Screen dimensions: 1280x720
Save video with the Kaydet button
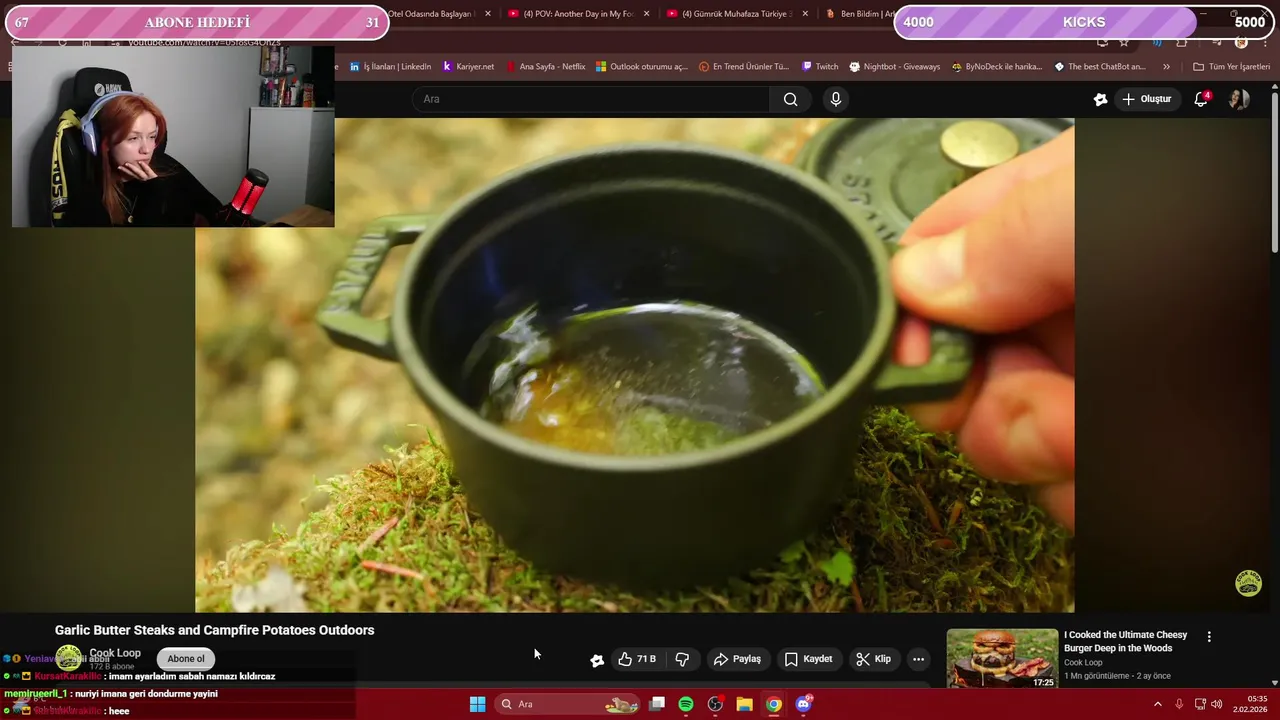pyautogui.click(x=808, y=659)
